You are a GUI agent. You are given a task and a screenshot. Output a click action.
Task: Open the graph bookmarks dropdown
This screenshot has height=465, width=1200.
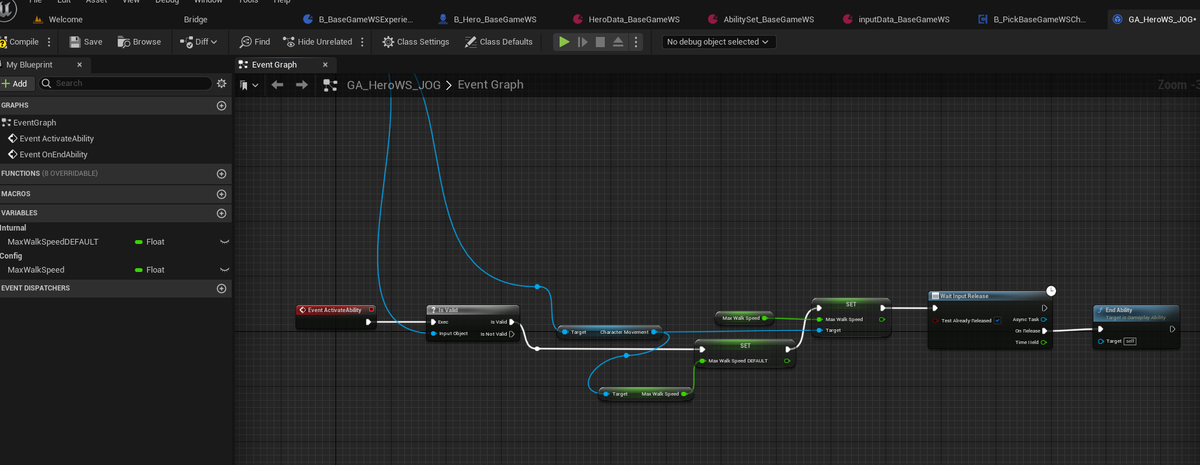(250, 85)
